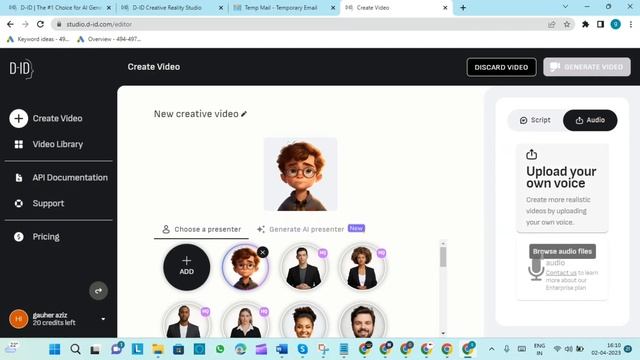
Task: Open Keyword ideas bookmark
Action: tap(38, 39)
